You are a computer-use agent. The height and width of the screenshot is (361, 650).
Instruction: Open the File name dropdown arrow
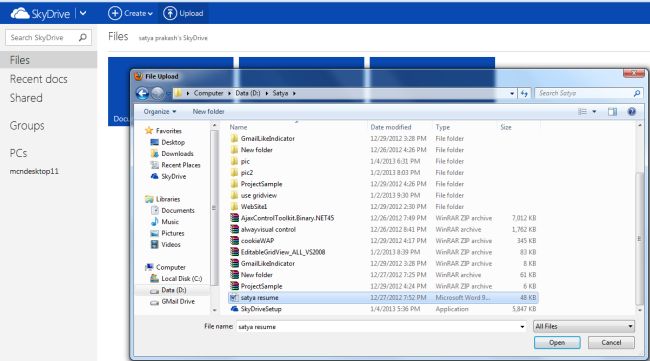tap(522, 327)
